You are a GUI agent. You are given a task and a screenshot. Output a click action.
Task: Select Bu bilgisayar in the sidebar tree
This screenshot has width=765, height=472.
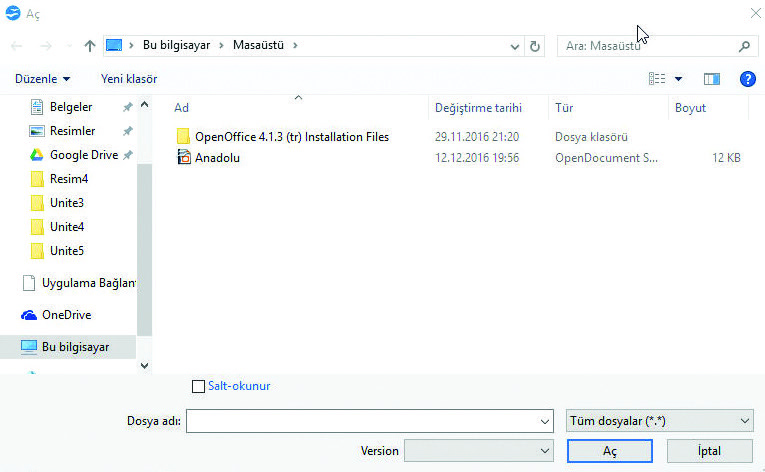pos(75,347)
